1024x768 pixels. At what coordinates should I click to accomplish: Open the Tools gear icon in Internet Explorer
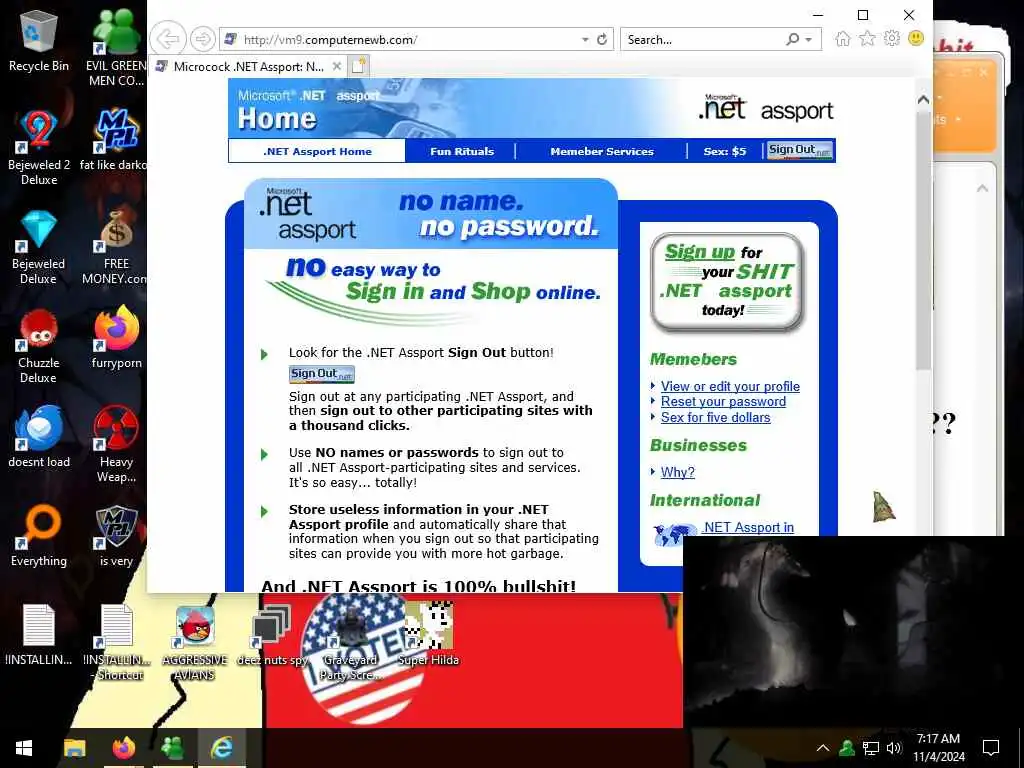891,39
